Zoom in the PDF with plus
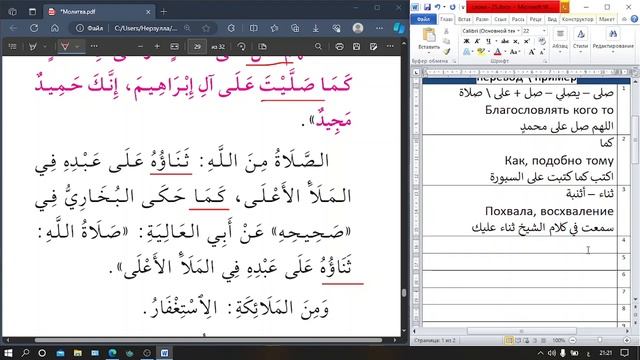 [x=157, y=47]
